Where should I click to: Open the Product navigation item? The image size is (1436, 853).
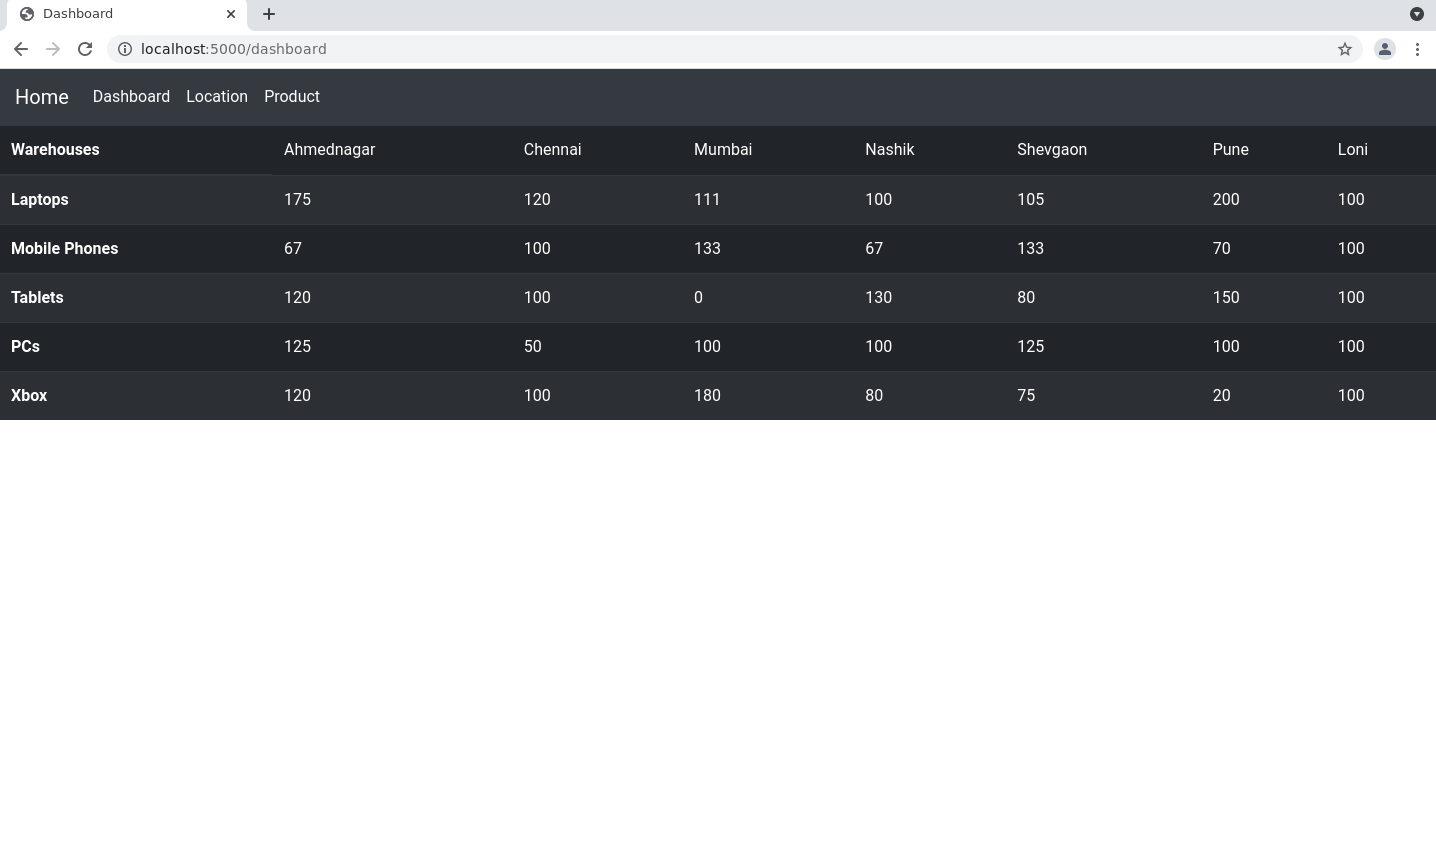292,96
